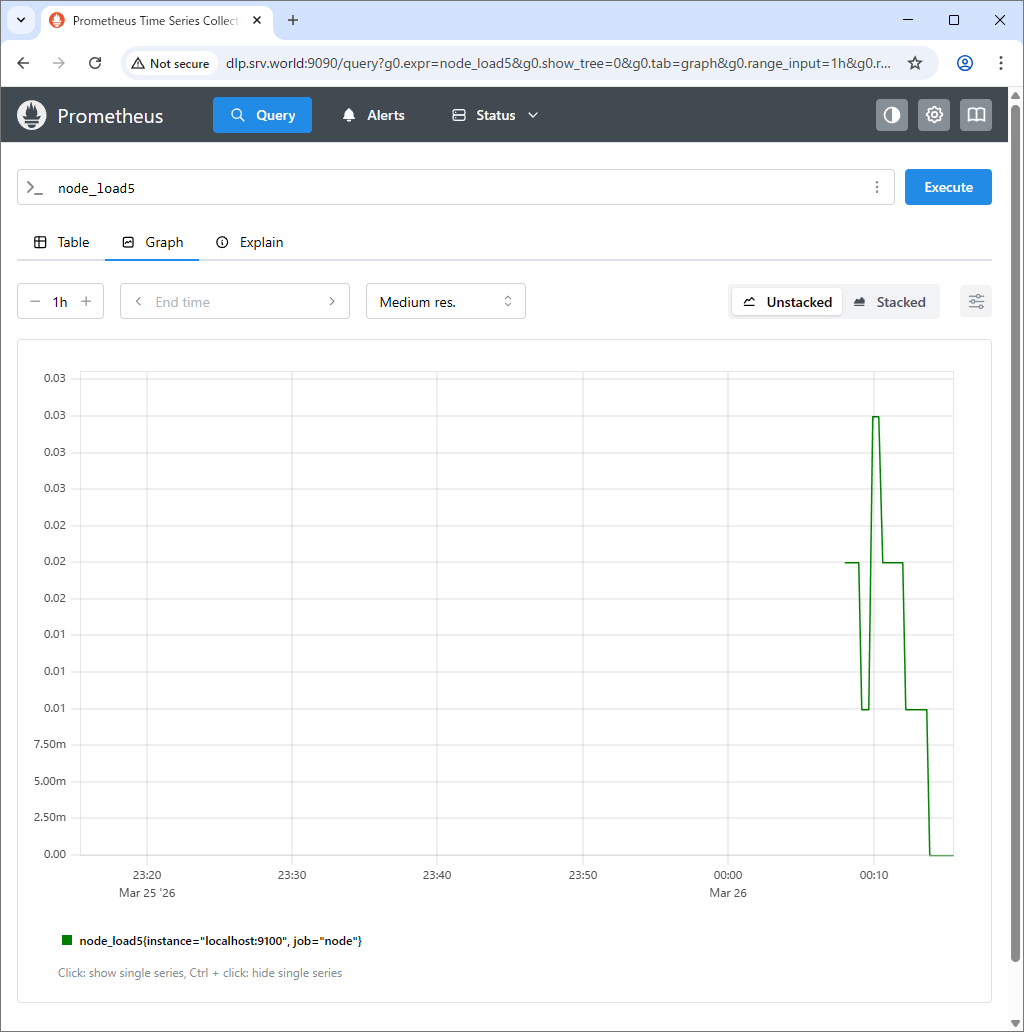This screenshot has height=1032, width=1024.
Task: Click the Prometheus flame logo
Action: click(x=32, y=115)
